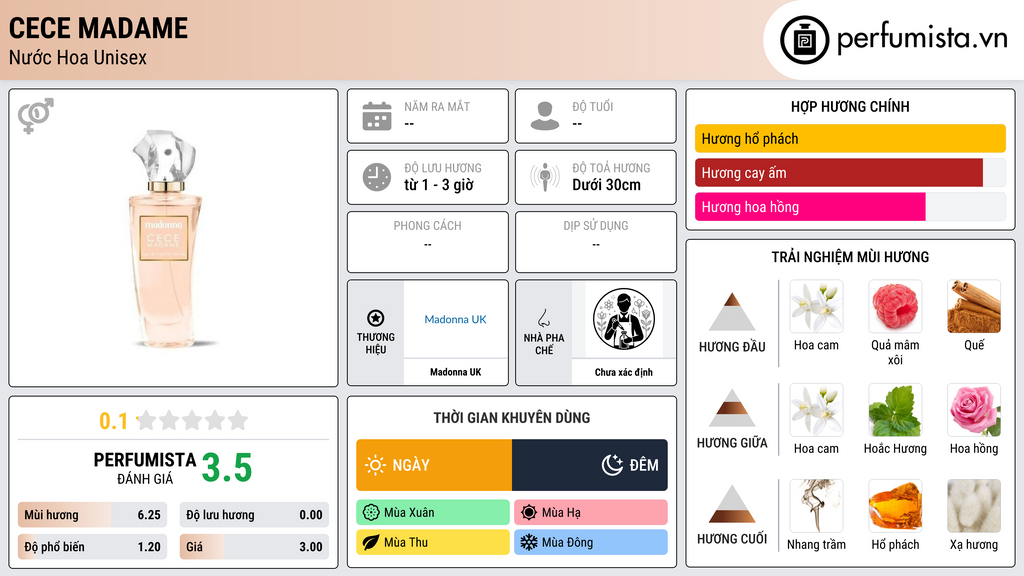Click the Độ lưu hương 0.00 rating bar

pos(254,515)
